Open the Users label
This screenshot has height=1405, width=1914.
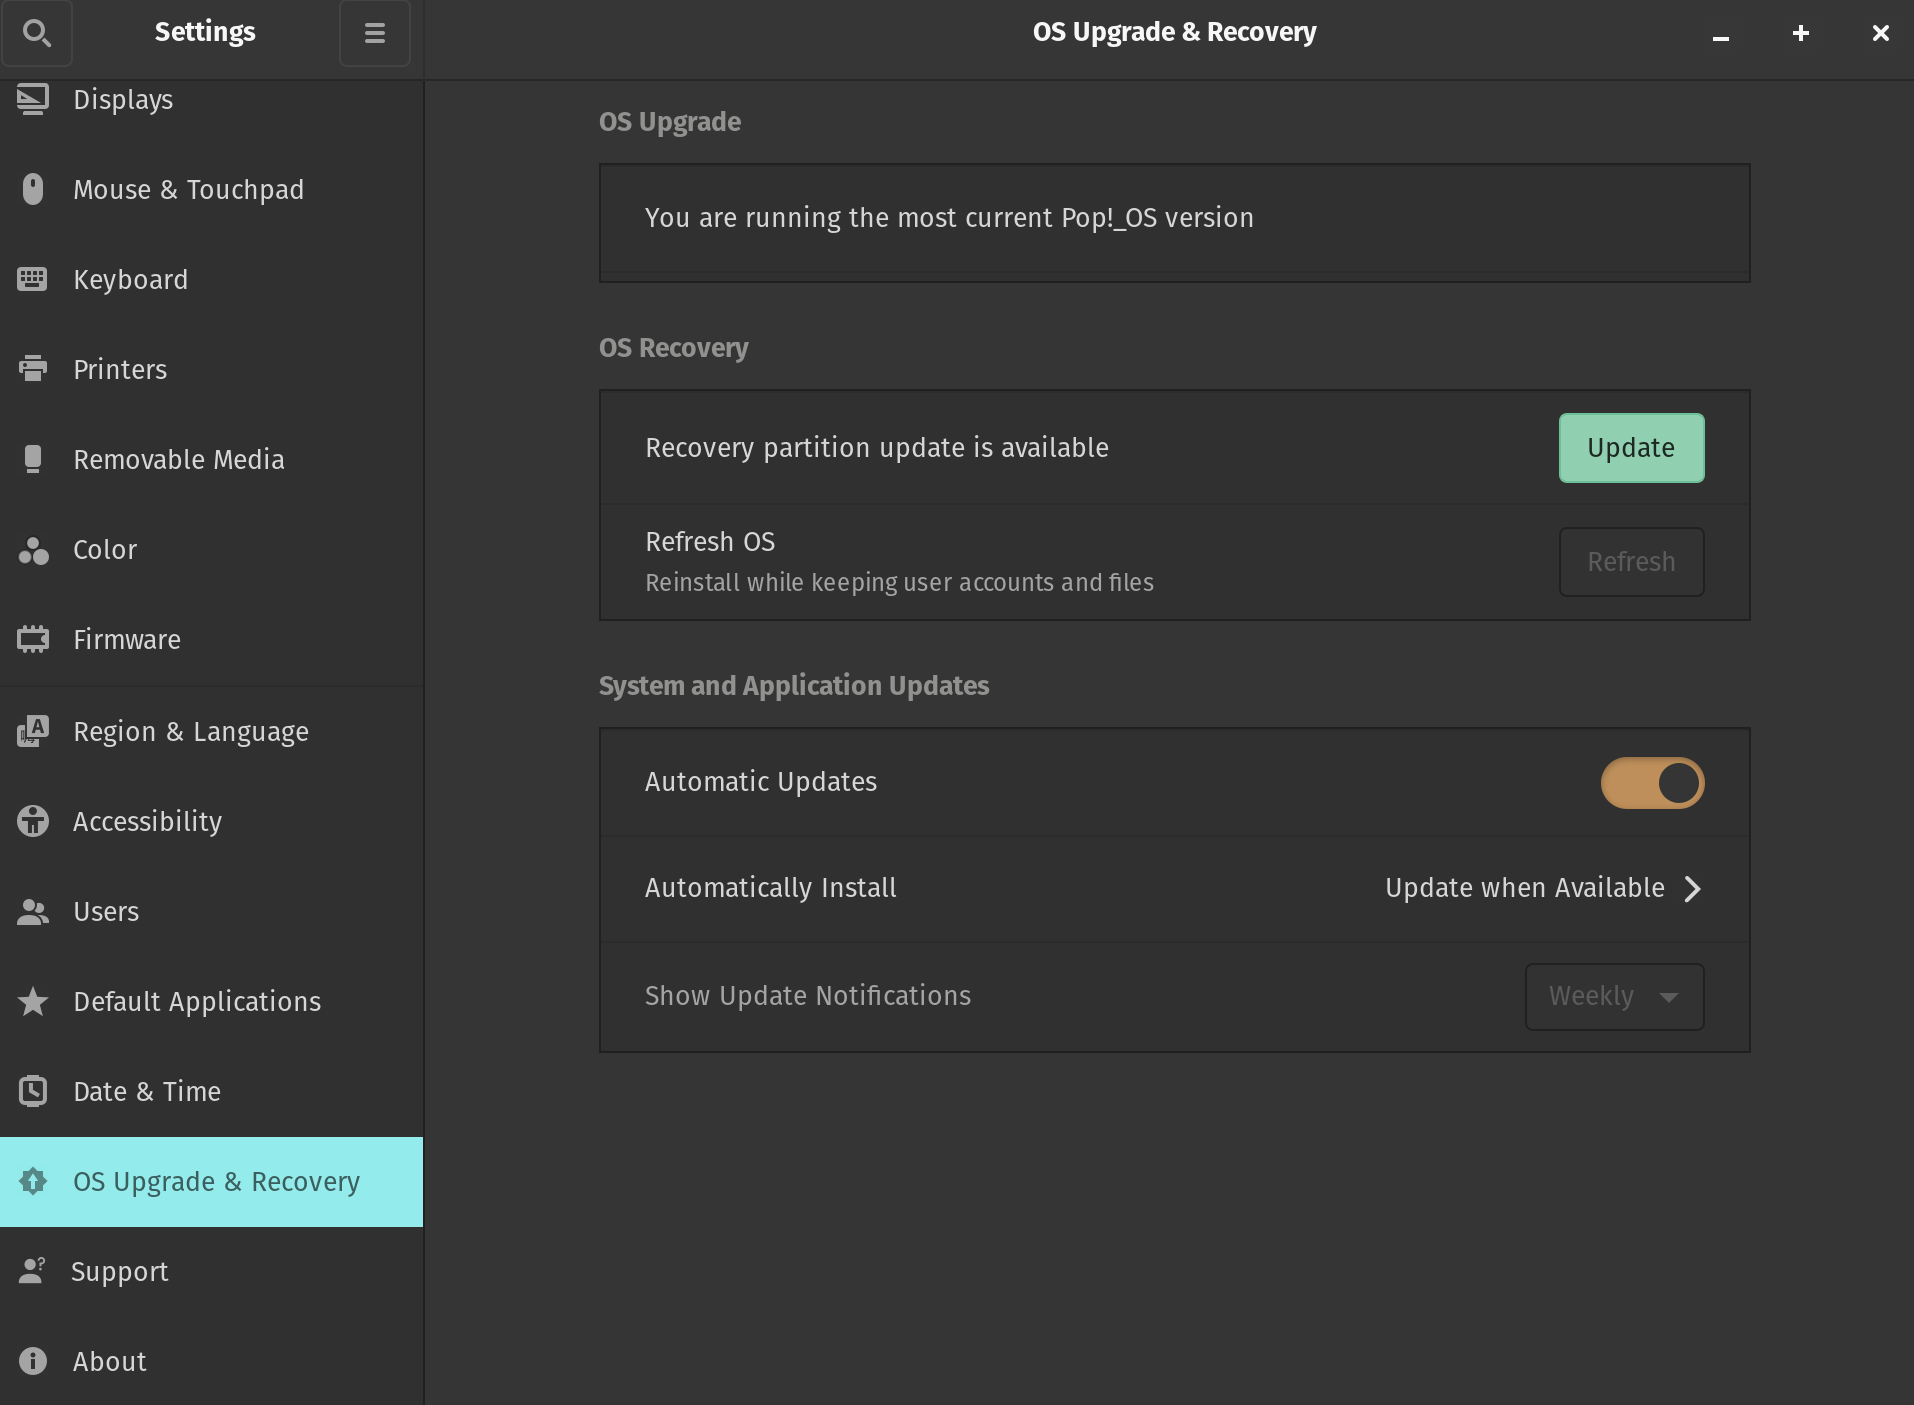[106, 912]
